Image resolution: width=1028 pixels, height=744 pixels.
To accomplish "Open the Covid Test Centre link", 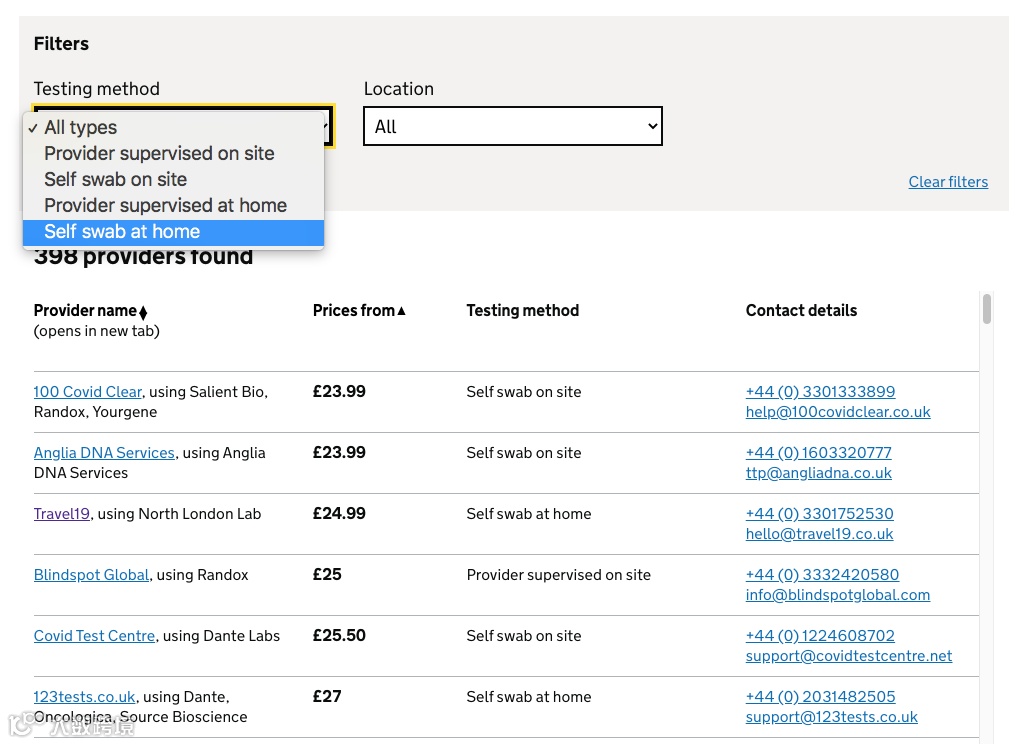I will click(94, 636).
